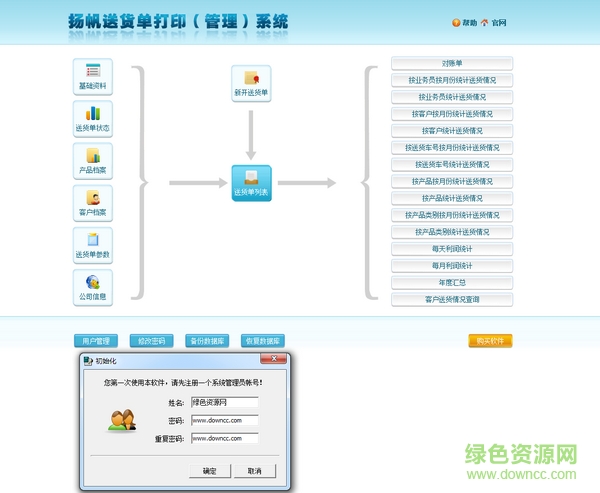600x493 pixels.
Task: Open the 对账单 report
Action: 452,63
